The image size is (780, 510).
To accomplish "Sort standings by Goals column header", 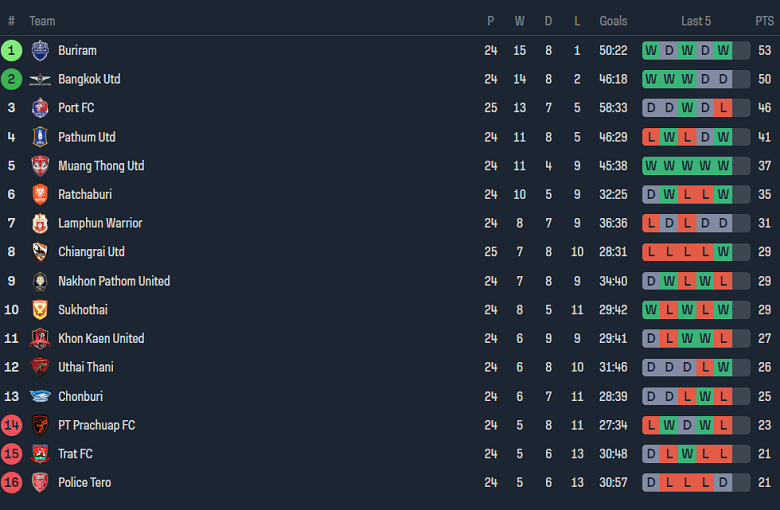I will [613, 21].
